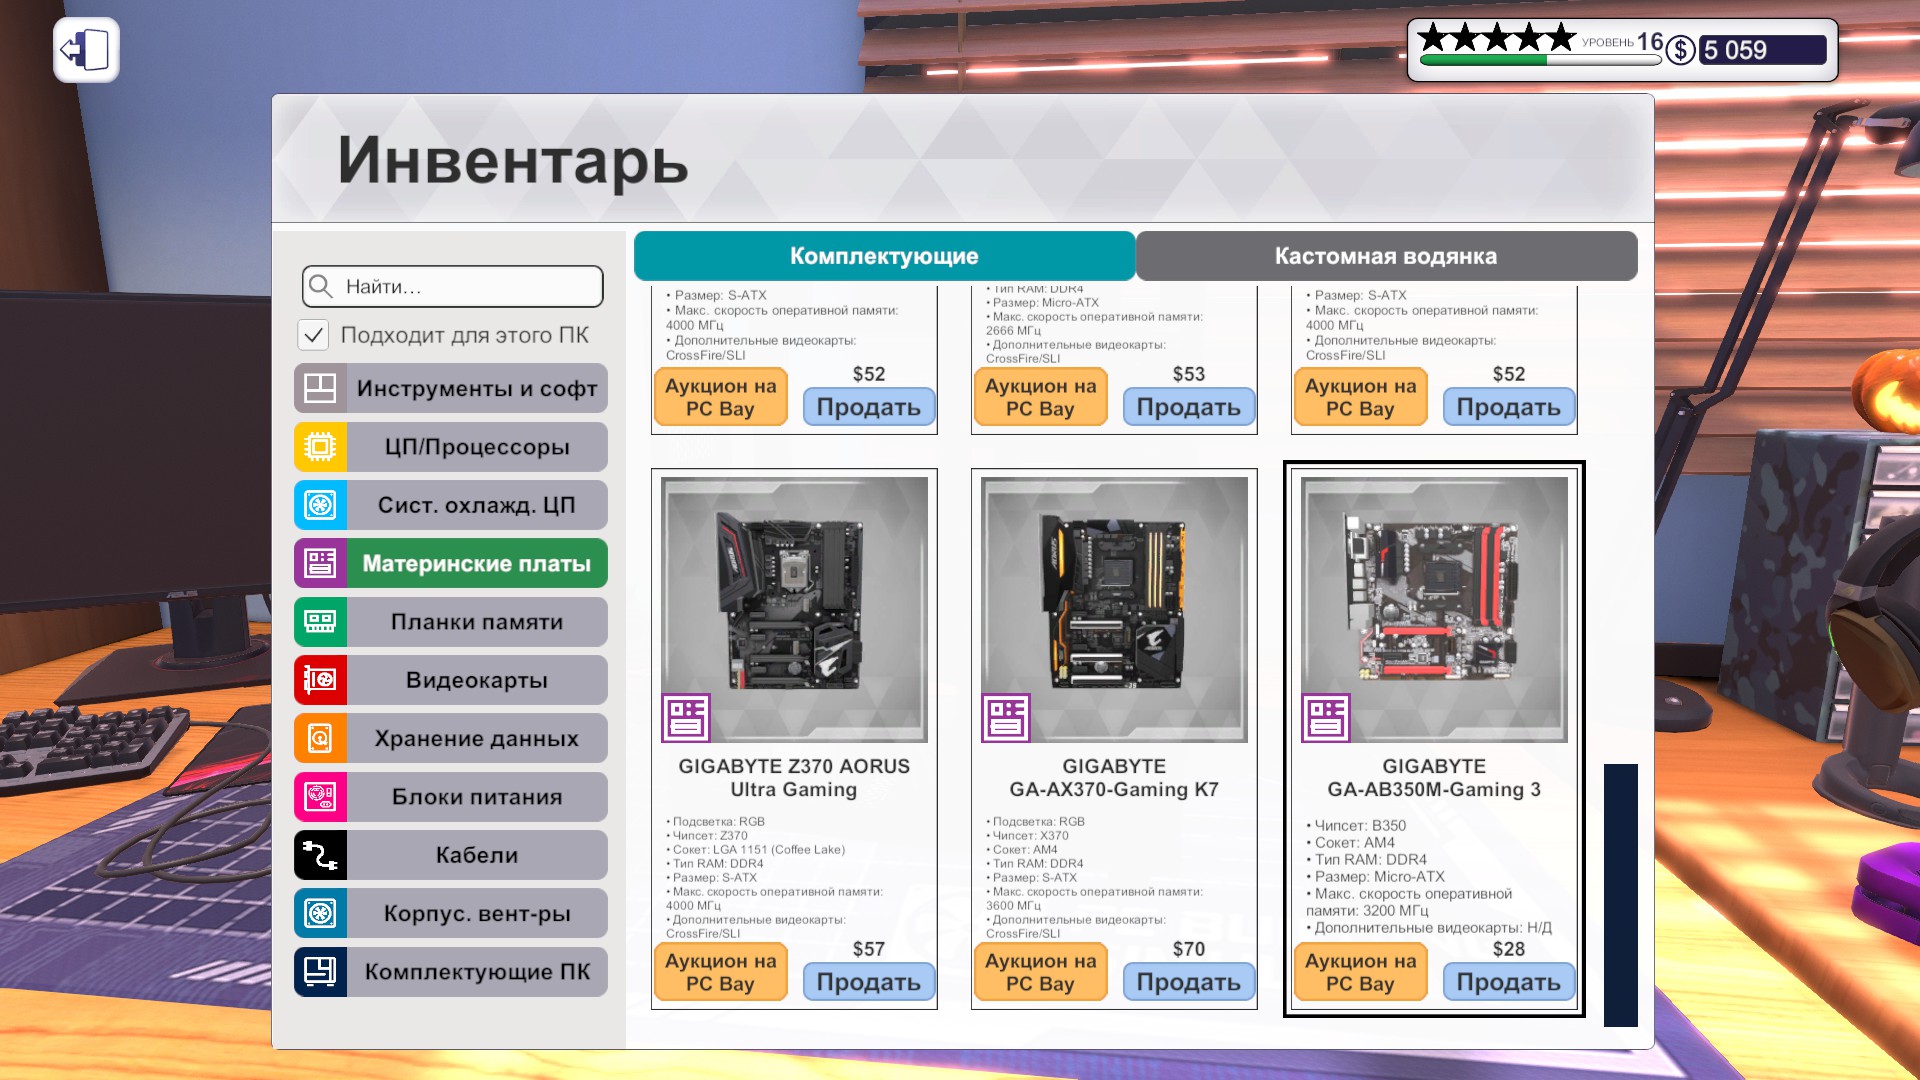The width and height of the screenshot is (1920, 1080).
Task: Open the CPU processors category icon
Action: [x=320, y=447]
